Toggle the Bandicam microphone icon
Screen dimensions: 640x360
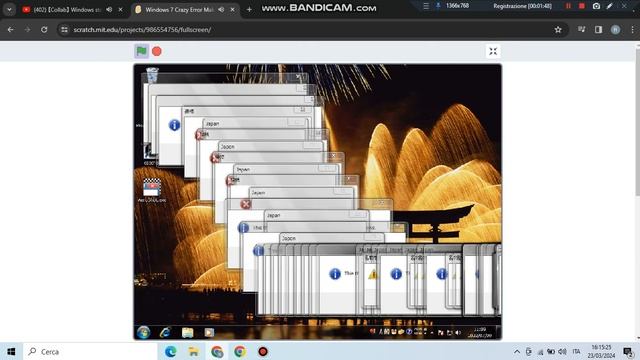[x=438, y=6]
